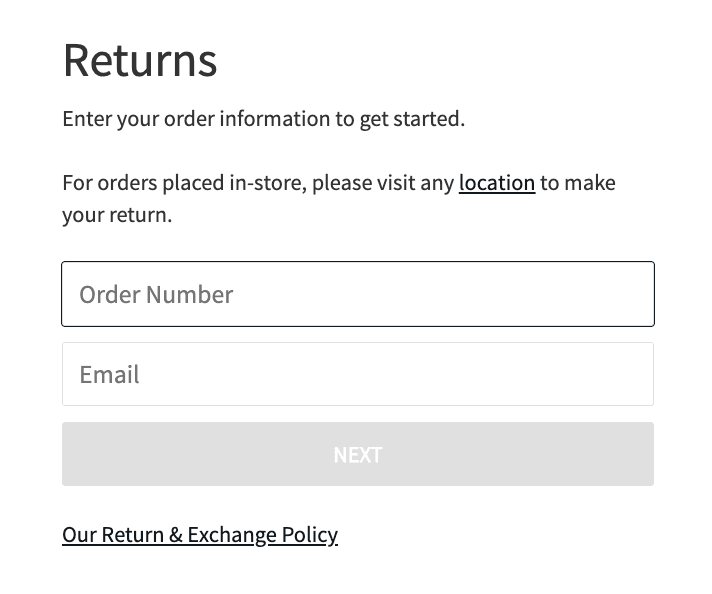Focus the Email text field
This screenshot has height=594, width=712.
tap(357, 374)
